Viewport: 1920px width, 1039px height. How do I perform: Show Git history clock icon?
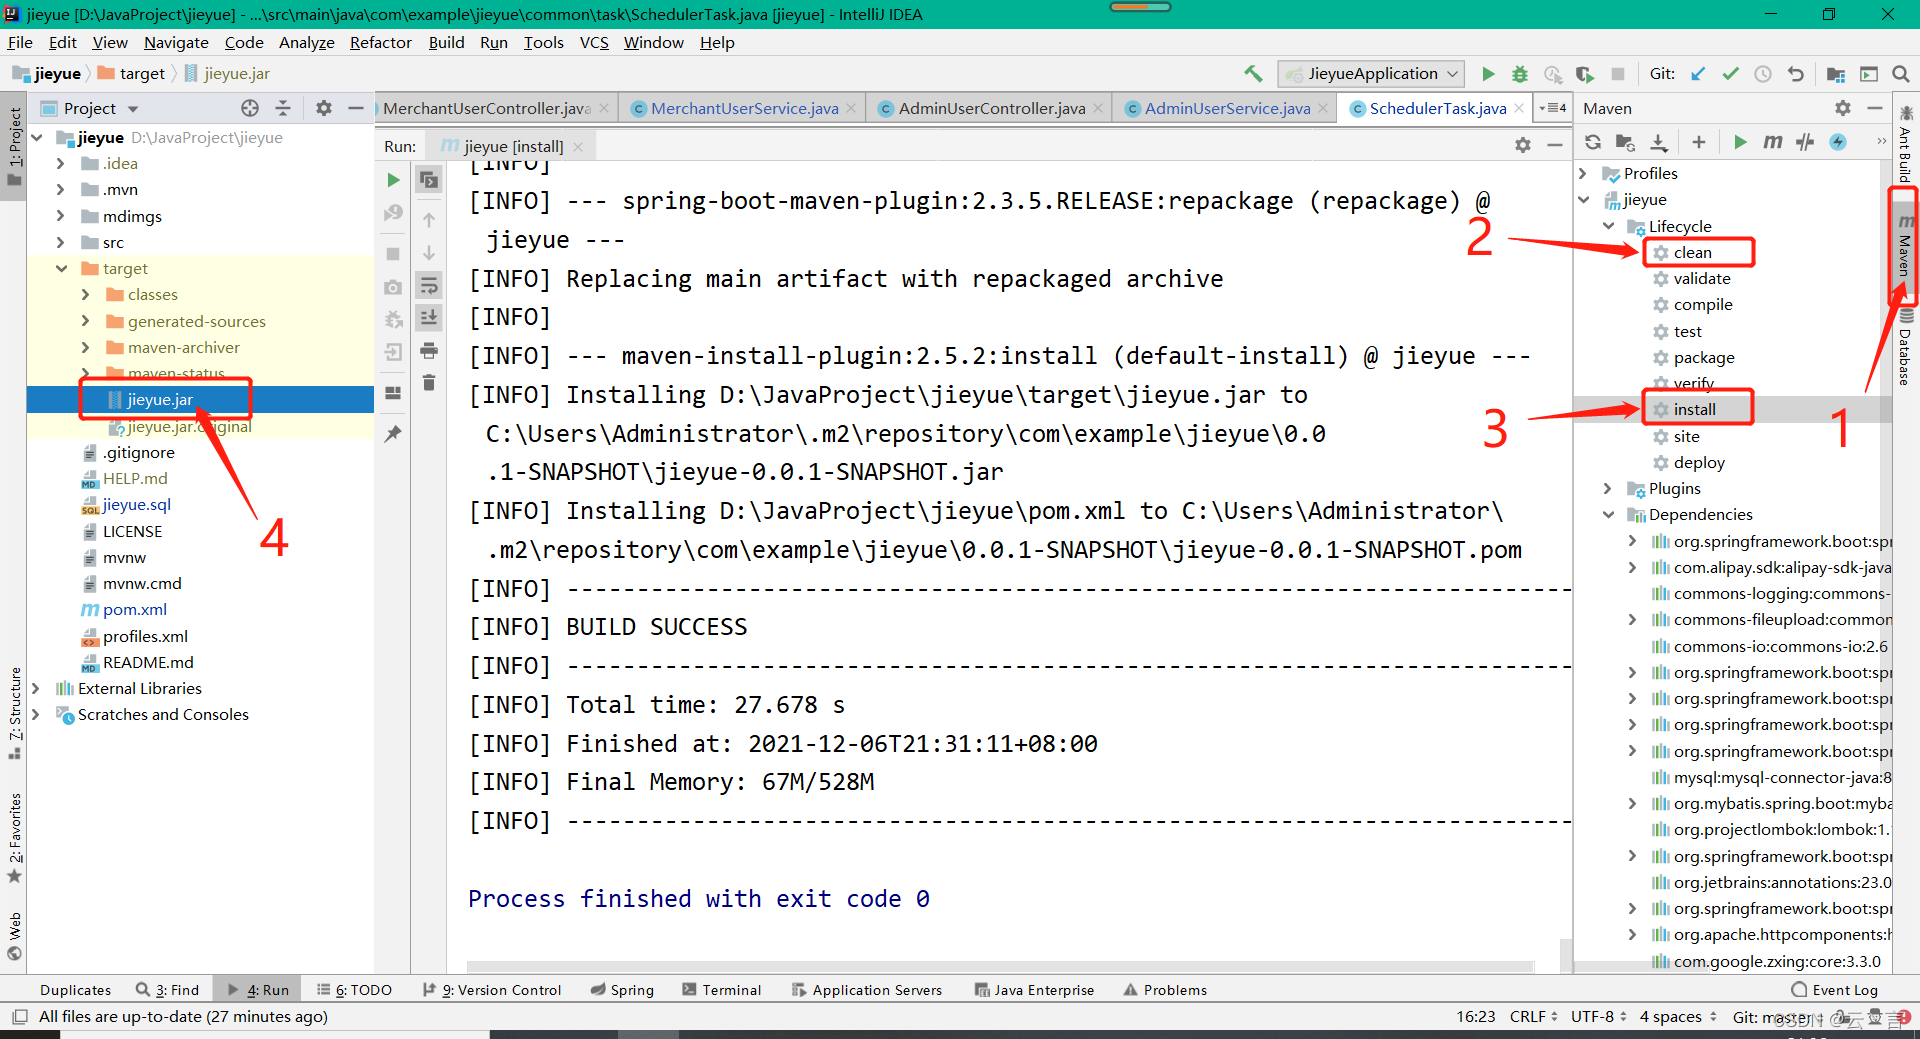pyautogui.click(x=1763, y=74)
